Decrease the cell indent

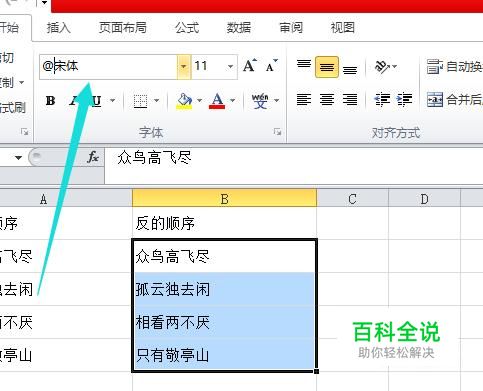click(x=382, y=99)
